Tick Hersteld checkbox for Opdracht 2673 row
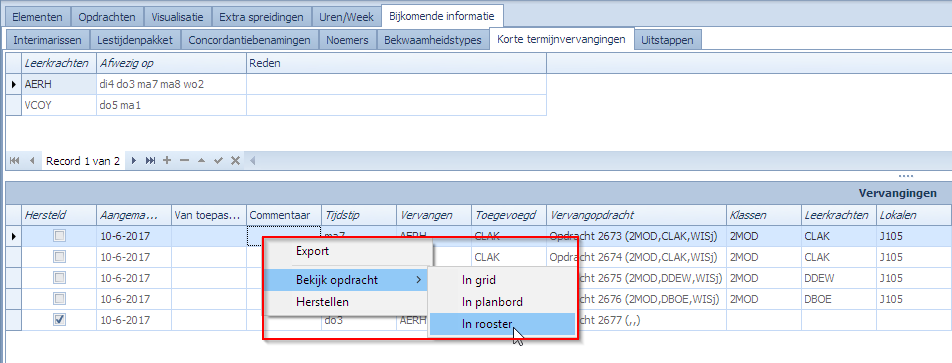The width and height of the screenshot is (952, 363). 60,236
